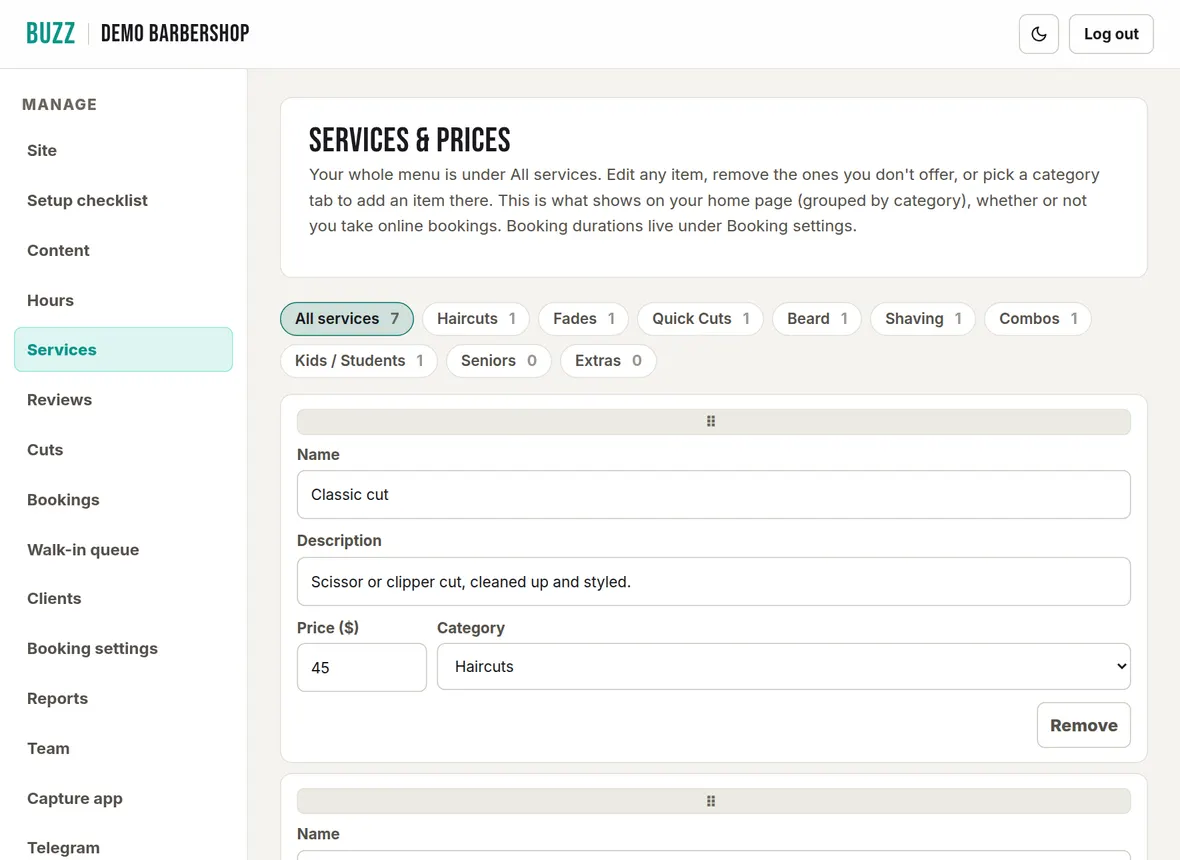Switch to the Fades category tab
The width and height of the screenshot is (1180, 860).
click(x=583, y=319)
